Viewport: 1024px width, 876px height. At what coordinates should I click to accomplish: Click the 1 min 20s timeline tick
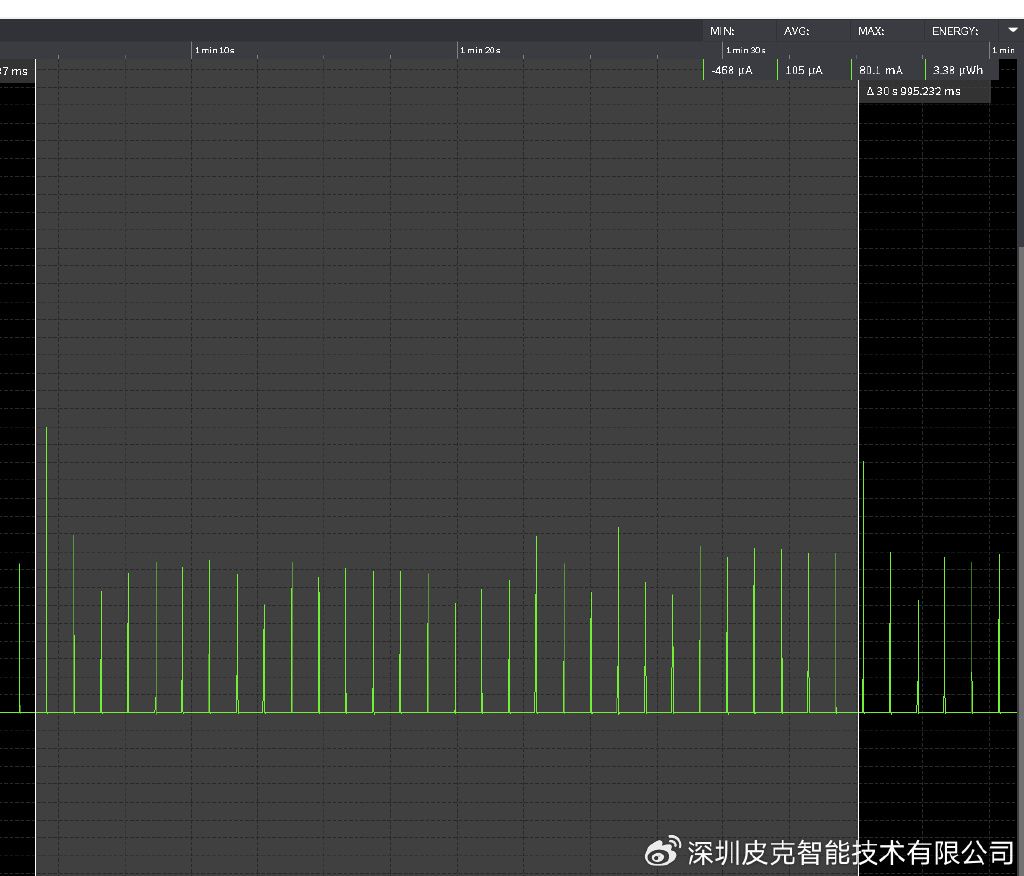click(480, 50)
